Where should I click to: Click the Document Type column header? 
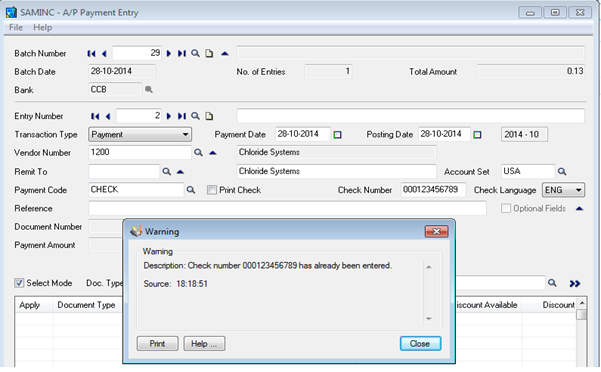click(x=88, y=305)
